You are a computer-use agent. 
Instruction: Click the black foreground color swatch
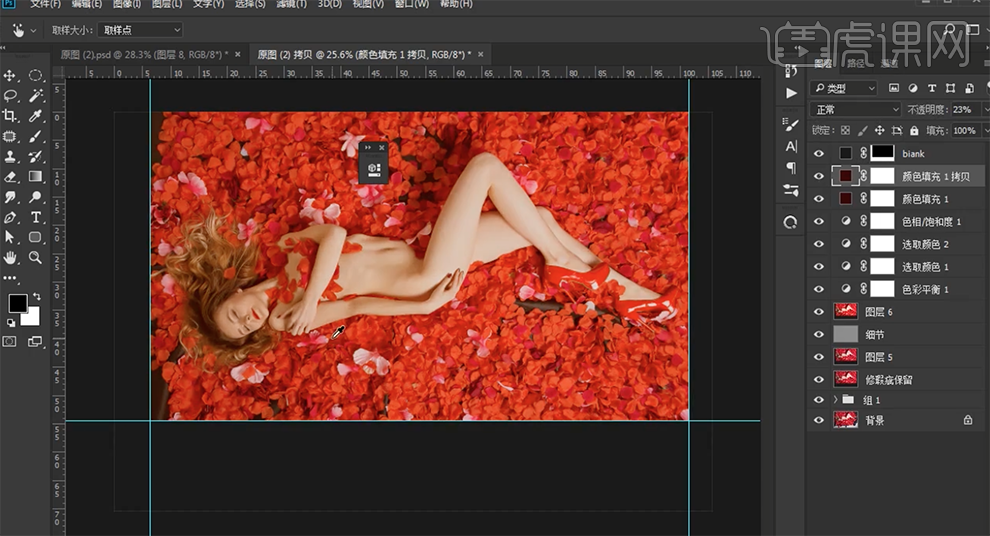click(x=18, y=303)
